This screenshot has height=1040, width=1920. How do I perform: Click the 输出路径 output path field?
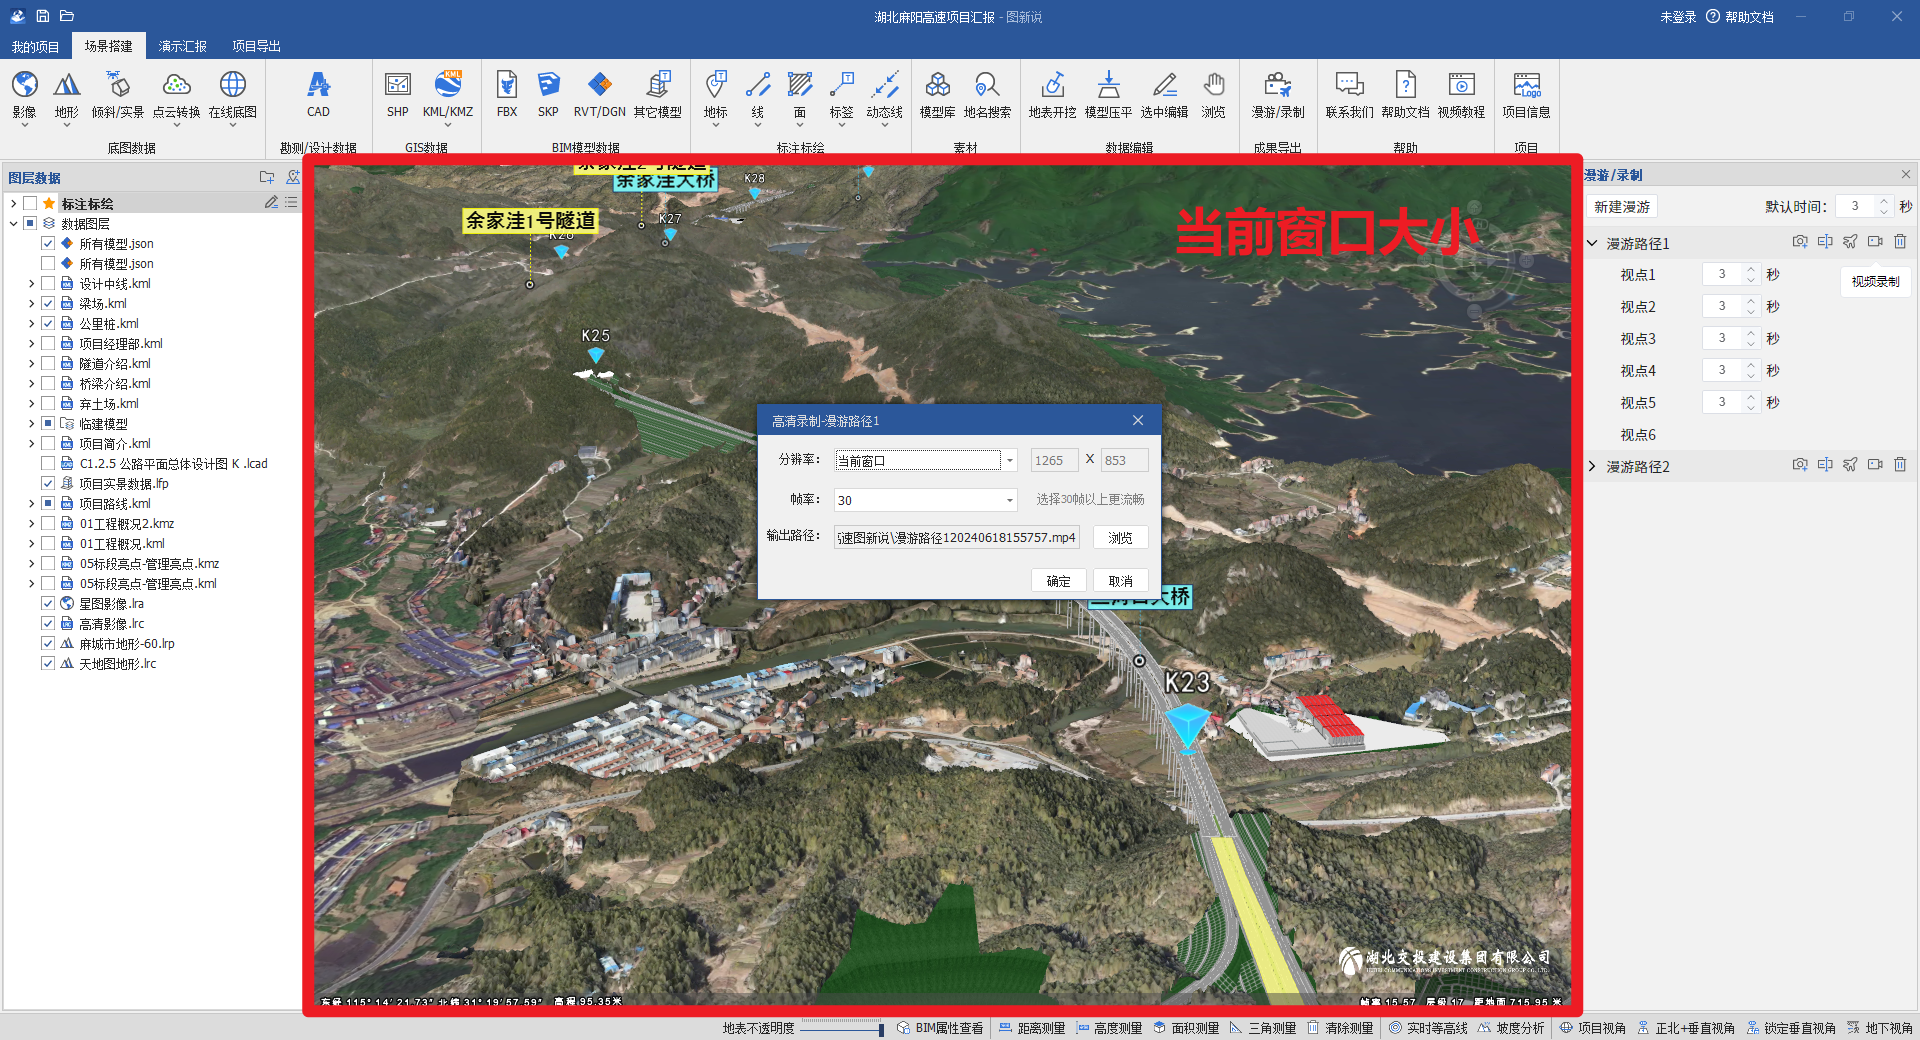click(x=956, y=538)
